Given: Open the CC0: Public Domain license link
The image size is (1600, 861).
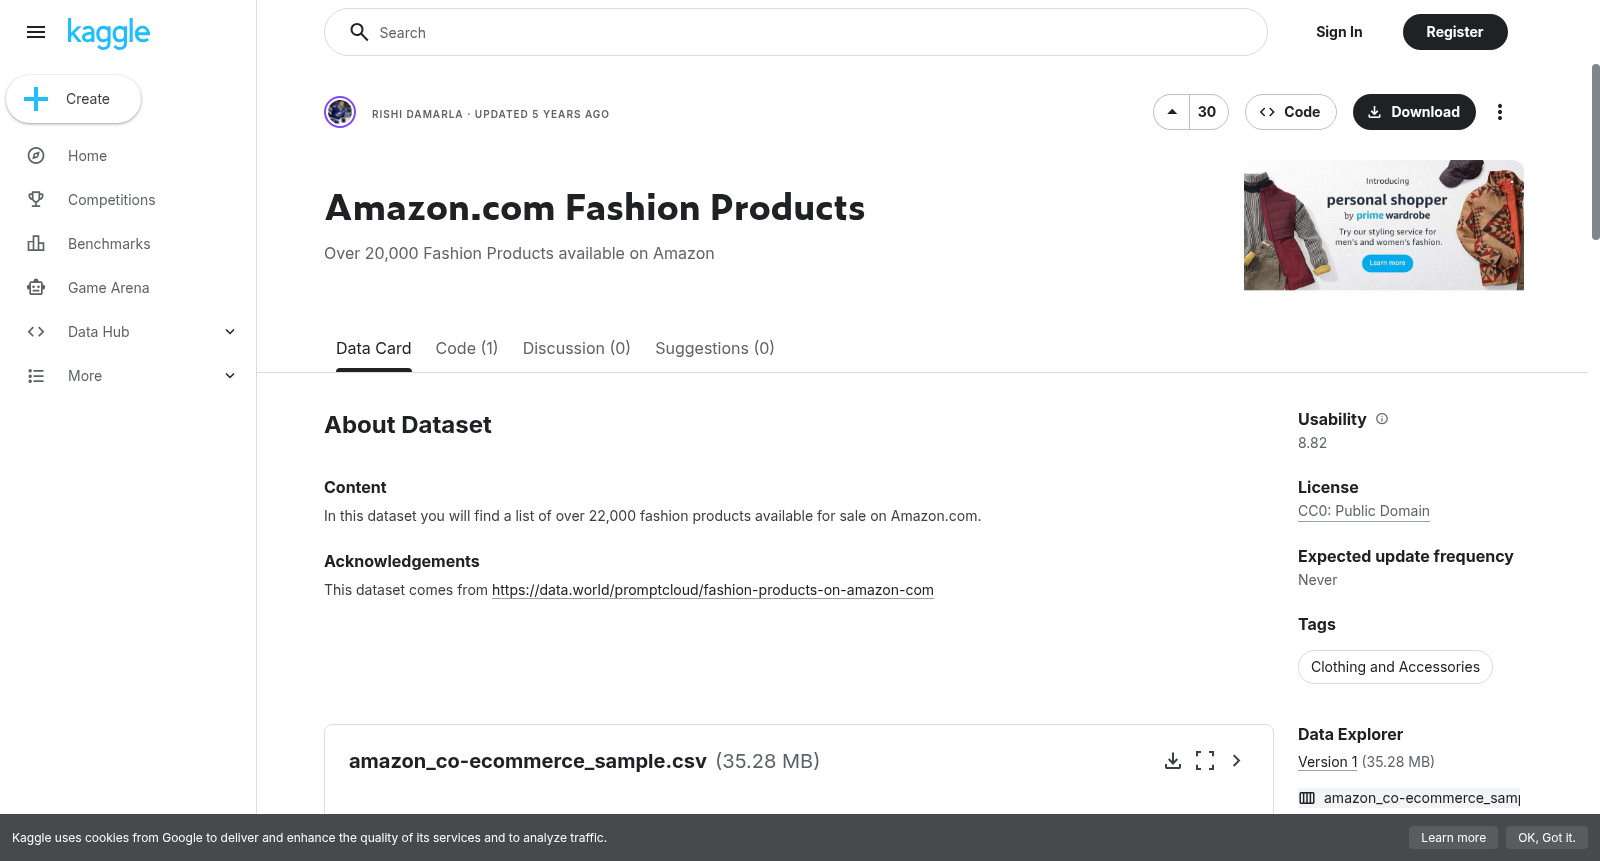Looking at the screenshot, I should [x=1364, y=511].
